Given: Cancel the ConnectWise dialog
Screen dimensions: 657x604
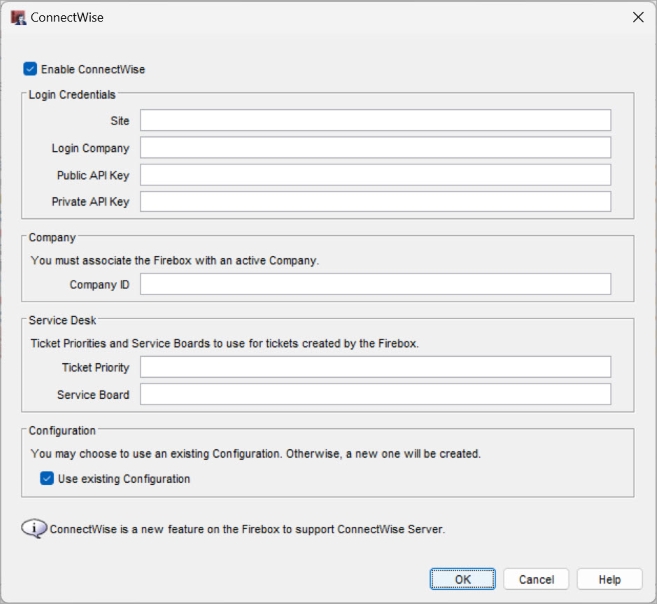Looking at the screenshot, I should pyautogui.click(x=536, y=579).
